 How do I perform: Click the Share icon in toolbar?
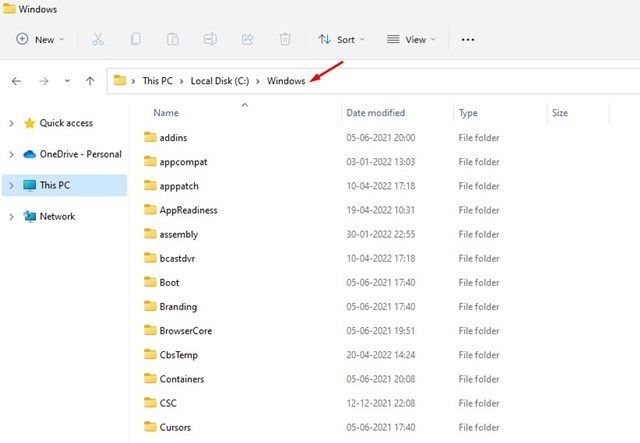pyautogui.click(x=248, y=40)
